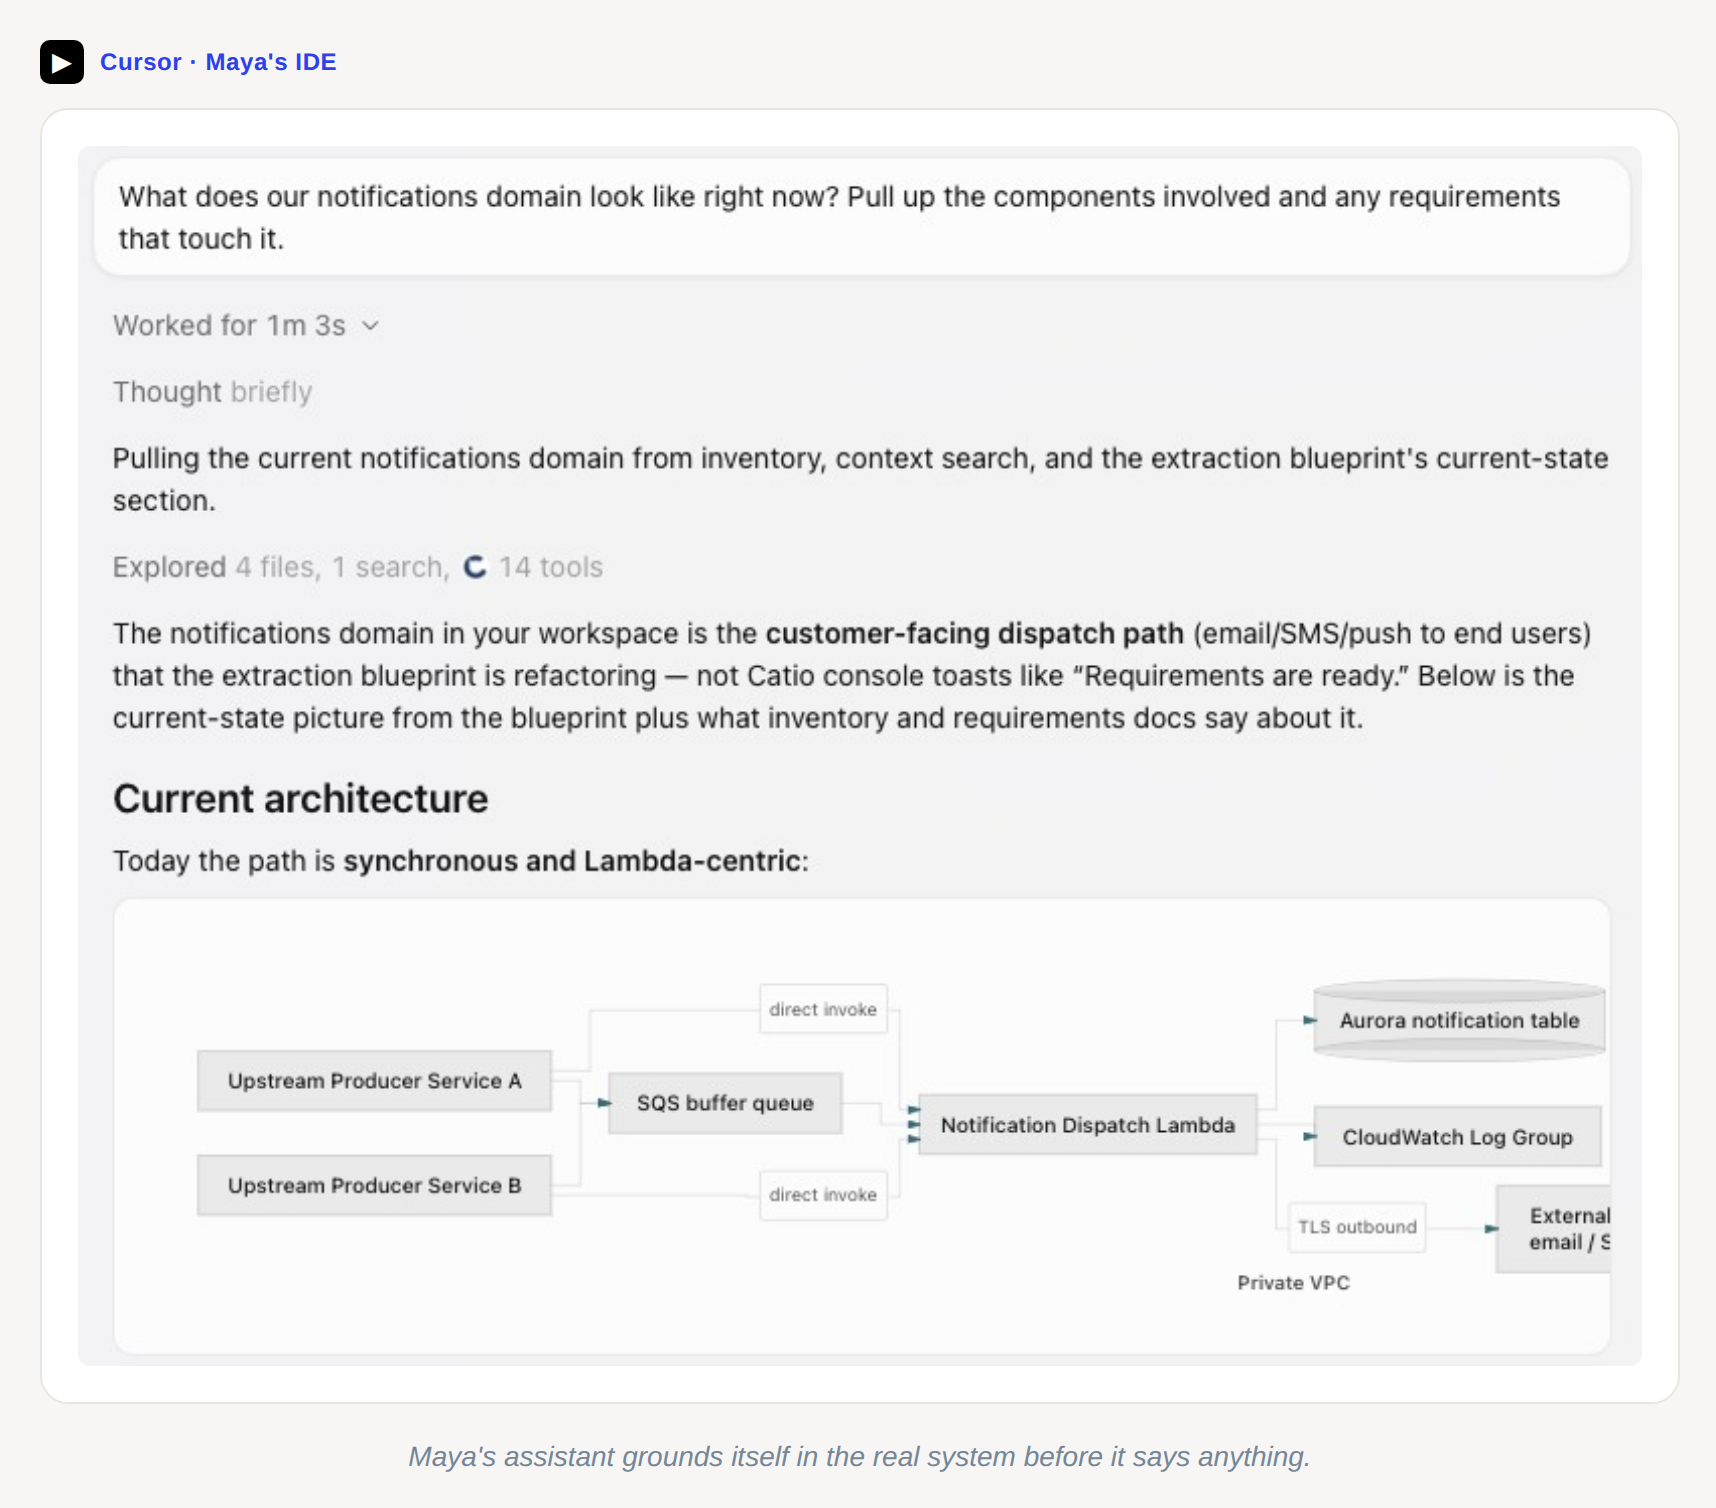Select the Upstream Producer Service B node
Viewport: 1716px width, 1508px height.
click(x=374, y=1185)
